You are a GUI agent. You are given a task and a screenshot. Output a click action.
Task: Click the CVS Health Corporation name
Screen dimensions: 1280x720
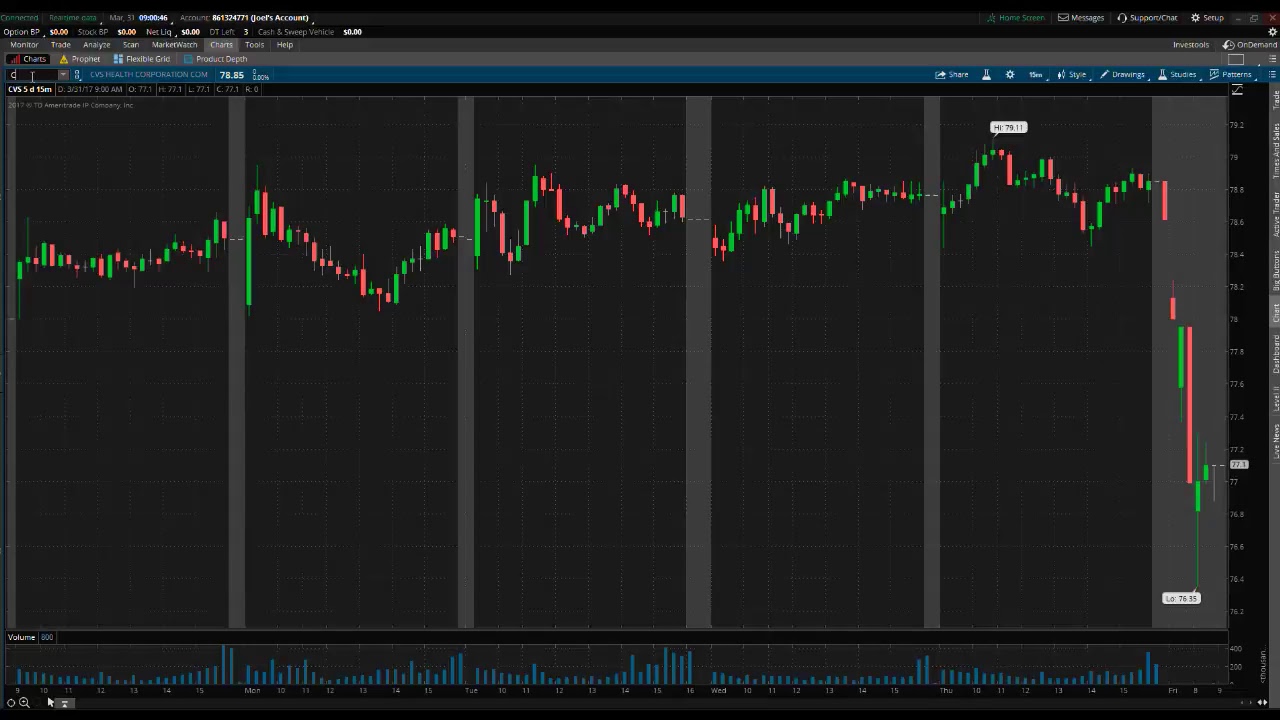[149, 75]
